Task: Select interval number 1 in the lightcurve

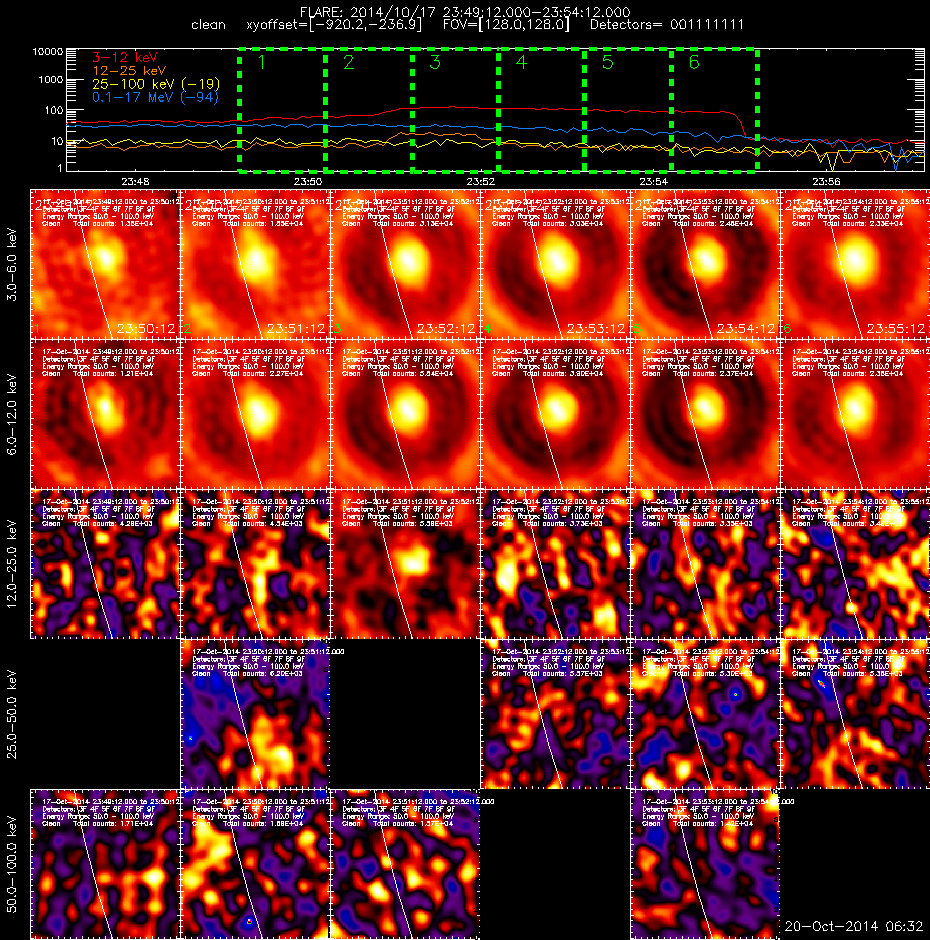Action: [x=261, y=62]
